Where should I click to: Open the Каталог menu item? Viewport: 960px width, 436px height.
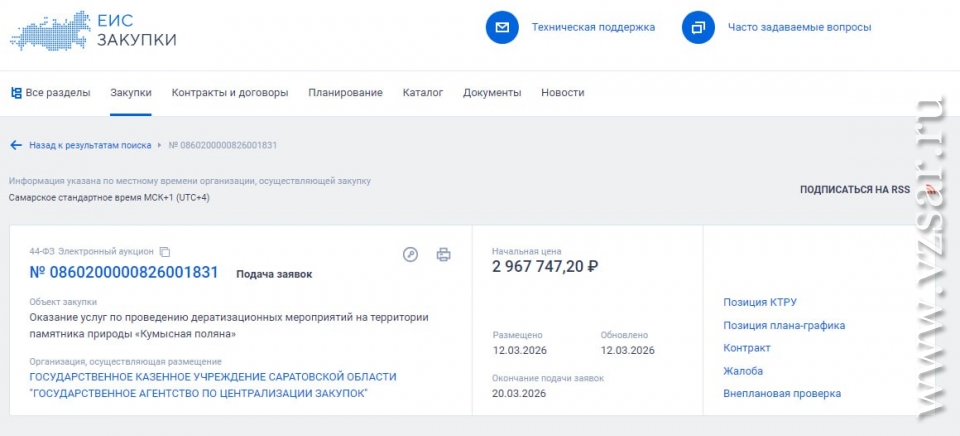point(423,93)
